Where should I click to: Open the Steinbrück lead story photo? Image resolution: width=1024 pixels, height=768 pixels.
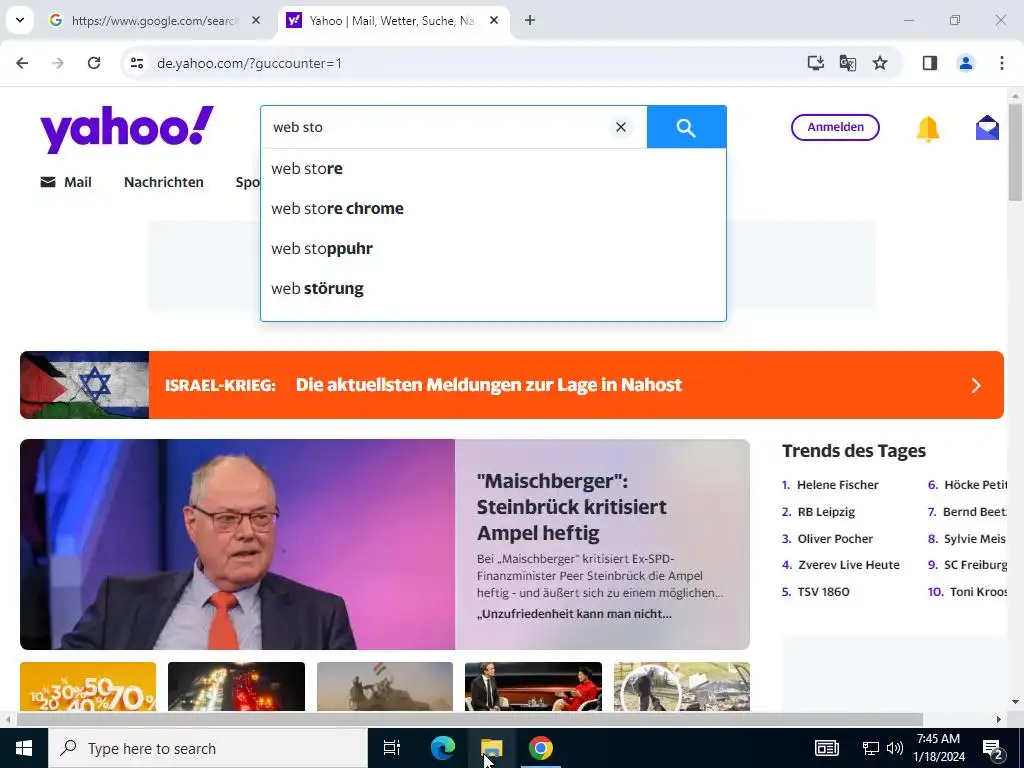coord(238,545)
